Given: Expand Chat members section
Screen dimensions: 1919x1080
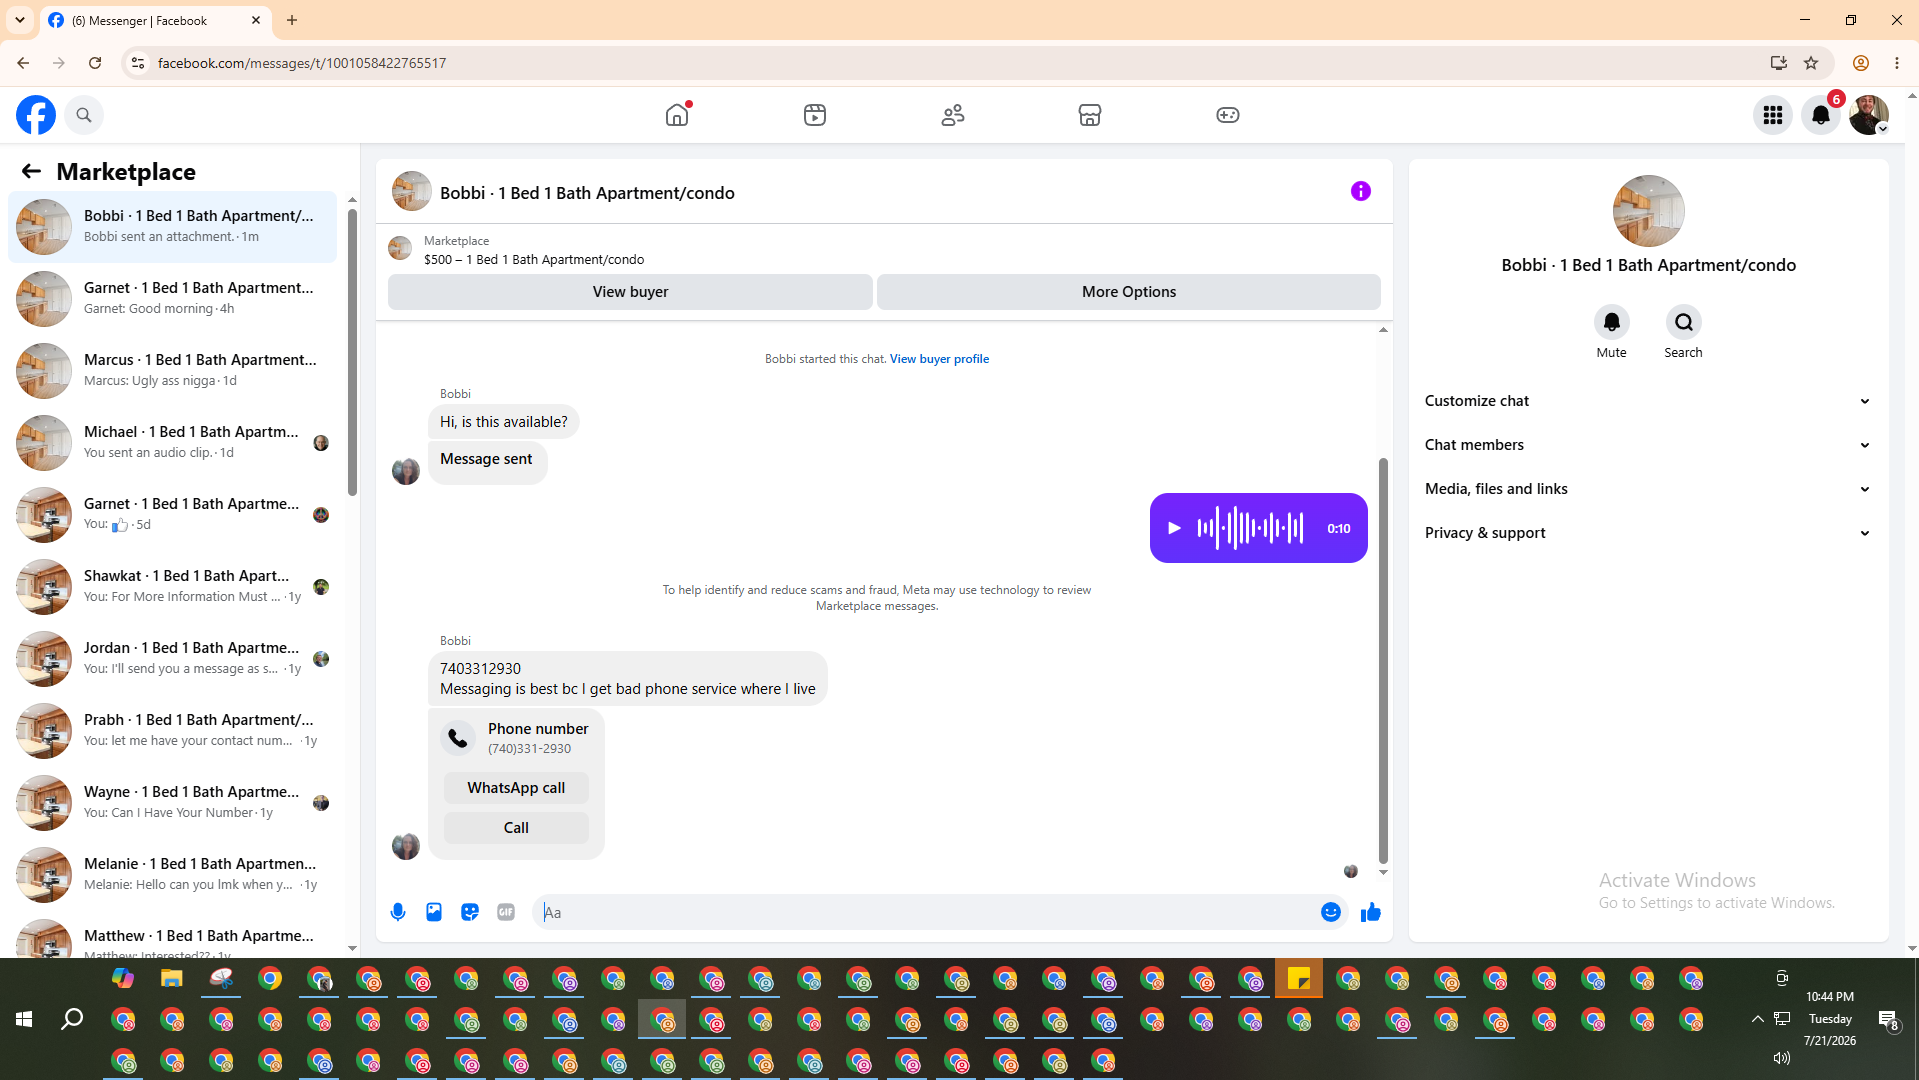Looking at the screenshot, I should pyautogui.click(x=1648, y=445).
